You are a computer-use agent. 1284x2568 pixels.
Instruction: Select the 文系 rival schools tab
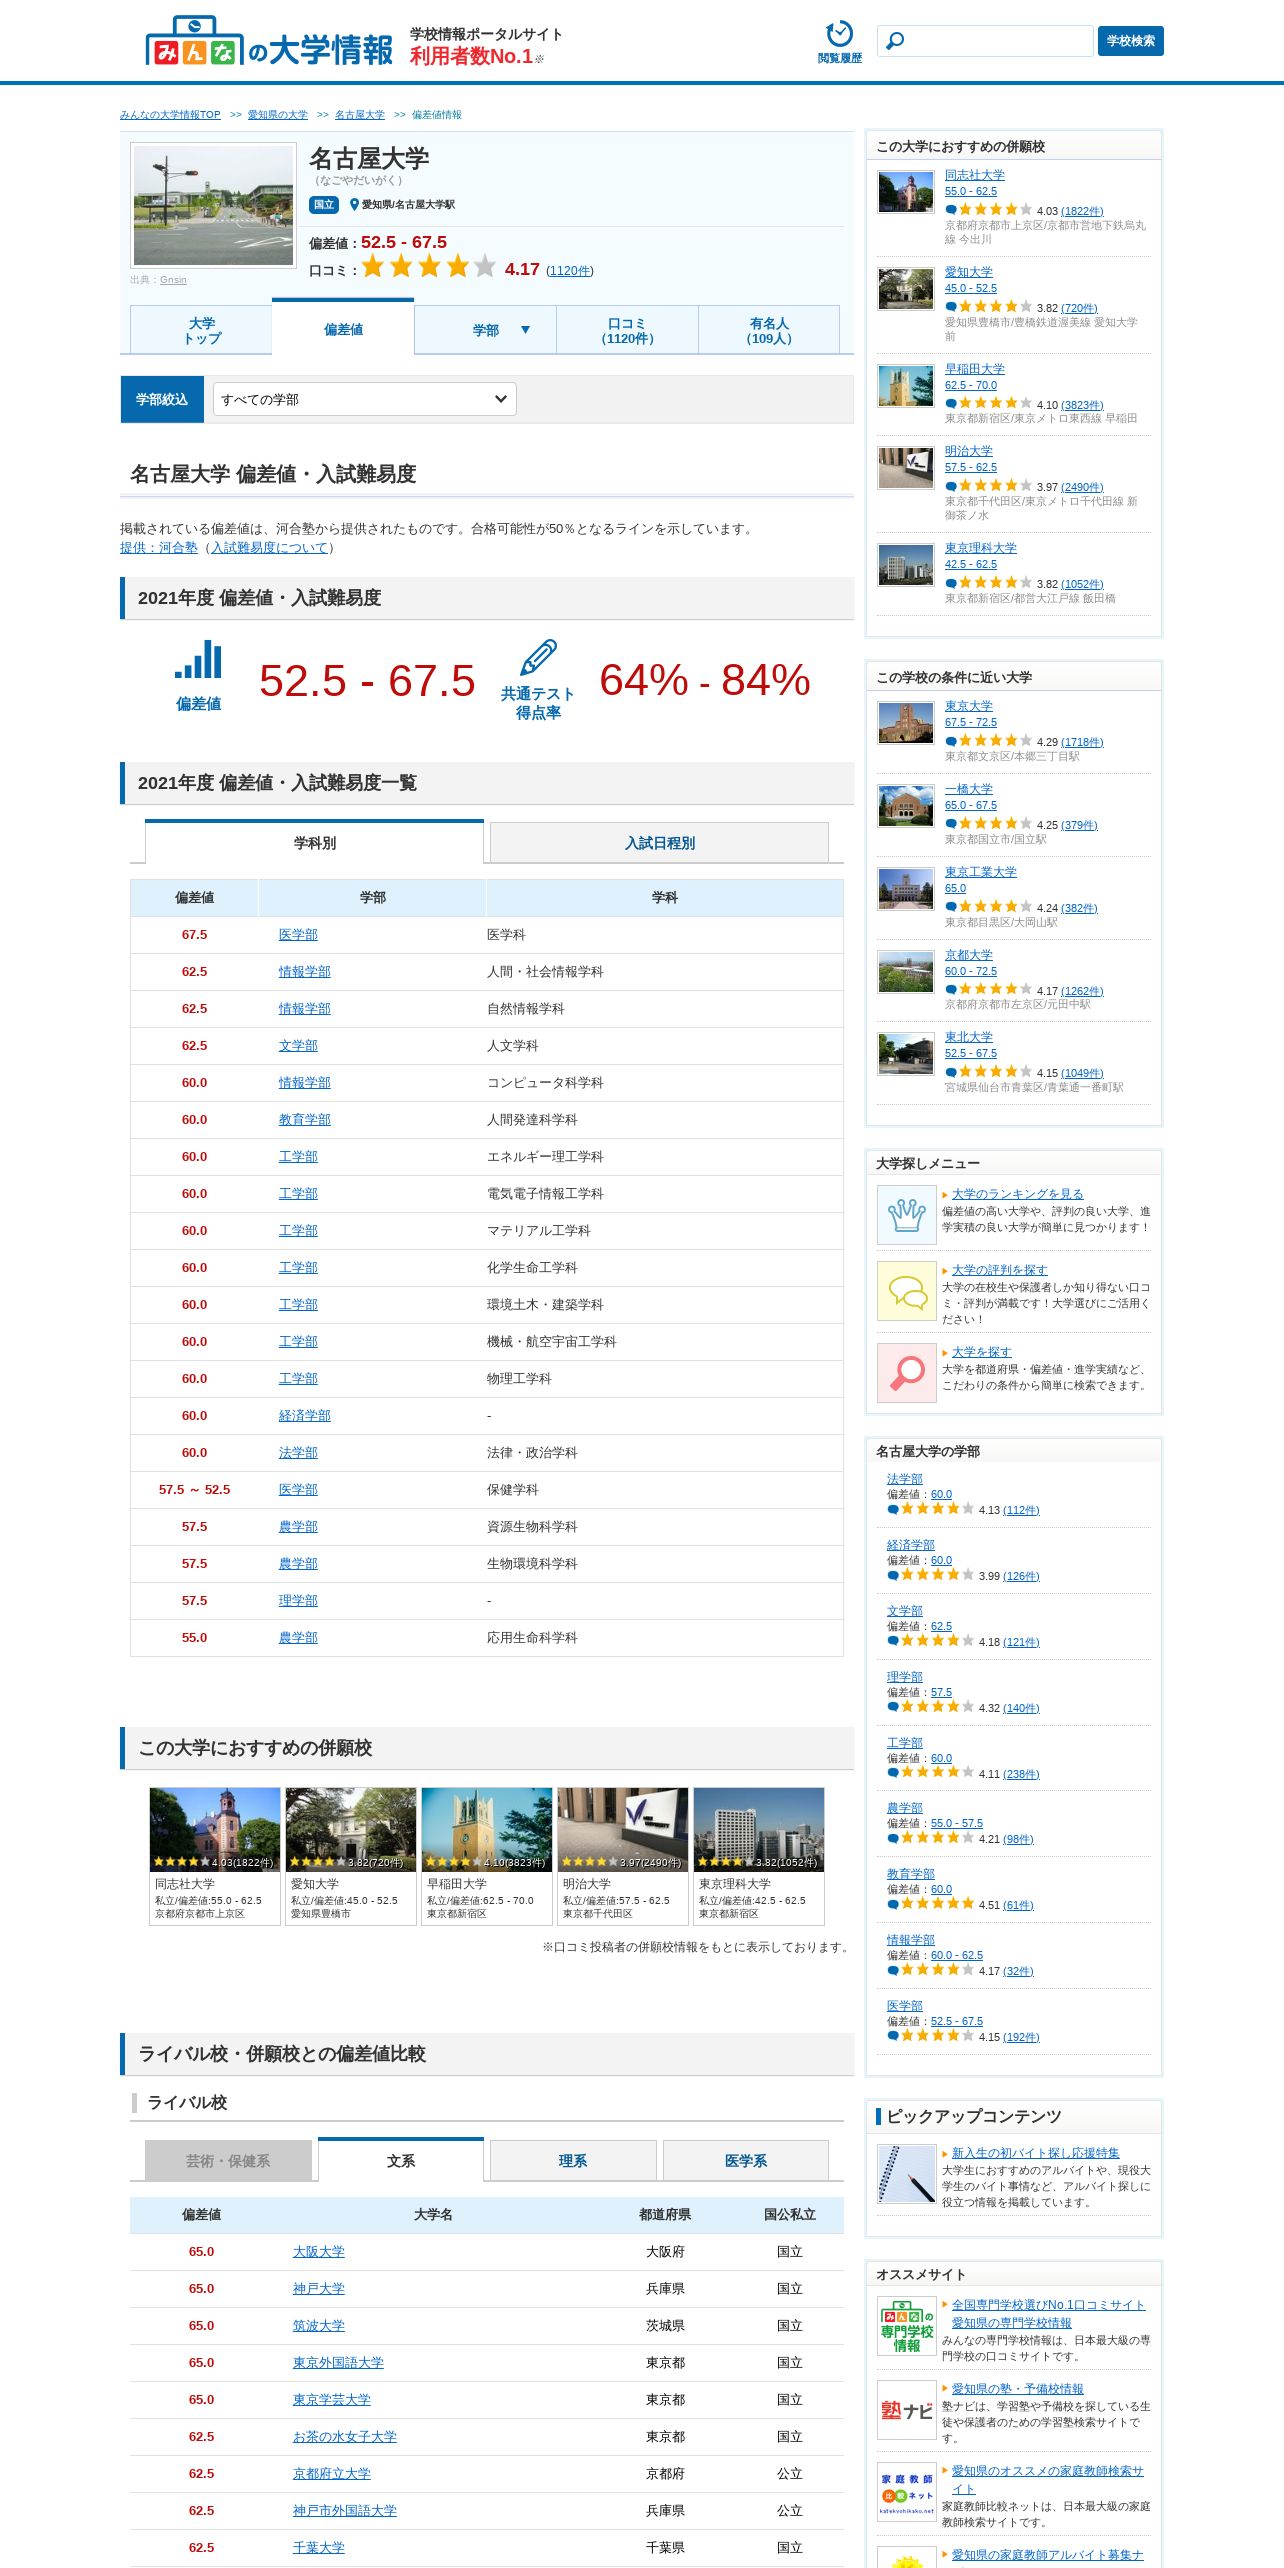(x=401, y=2160)
